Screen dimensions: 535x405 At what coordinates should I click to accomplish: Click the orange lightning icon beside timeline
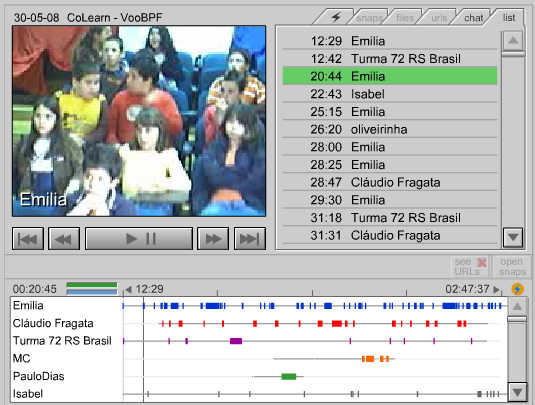517,289
